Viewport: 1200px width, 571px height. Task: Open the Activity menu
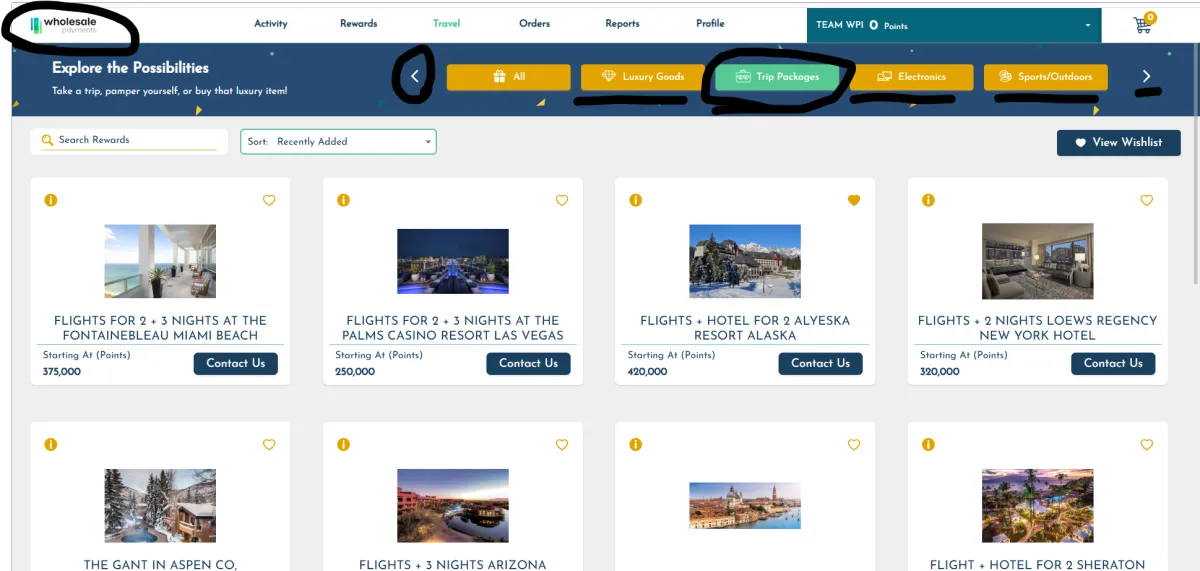coord(270,24)
